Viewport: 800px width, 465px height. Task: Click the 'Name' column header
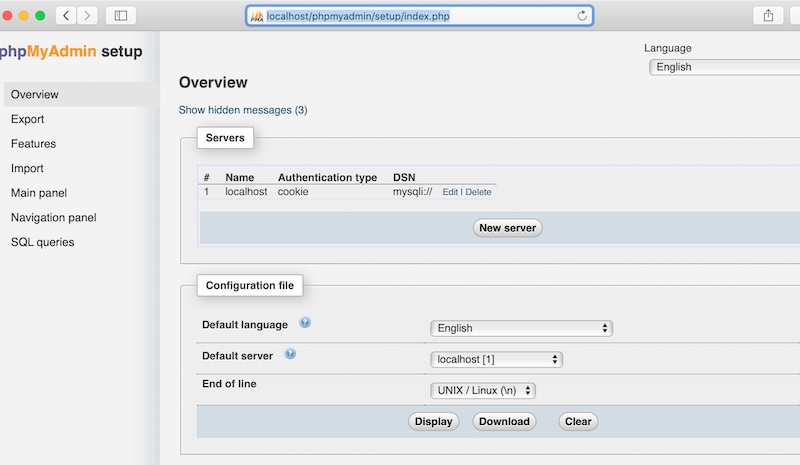pyautogui.click(x=240, y=177)
